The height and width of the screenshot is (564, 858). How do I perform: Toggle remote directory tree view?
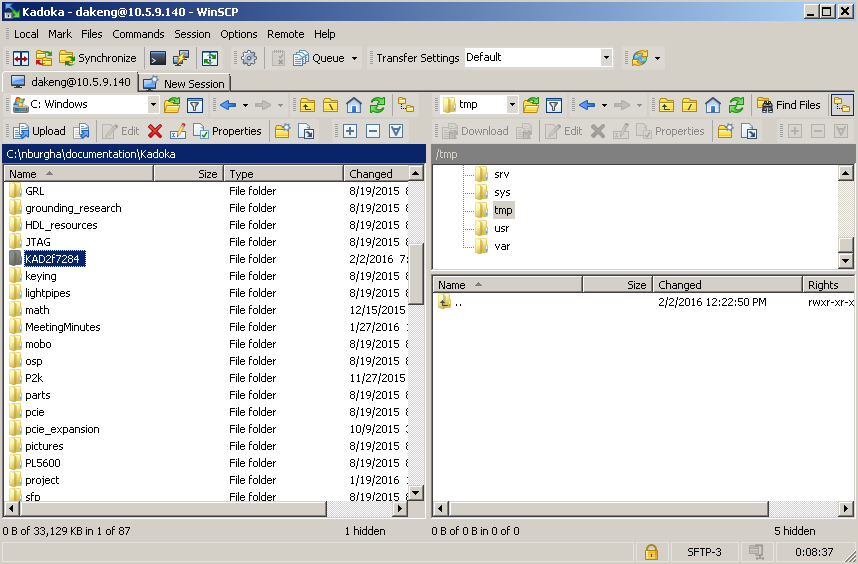[x=842, y=105]
